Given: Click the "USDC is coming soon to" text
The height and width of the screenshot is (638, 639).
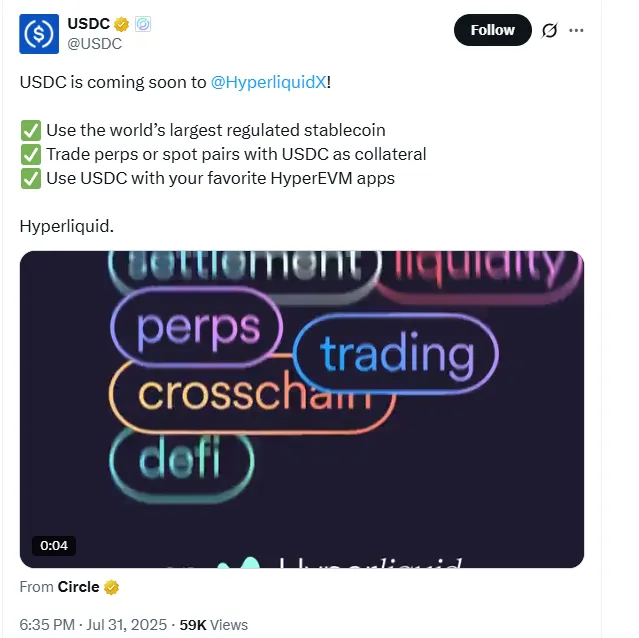Looking at the screenshot, I should [x=113, y=82].
